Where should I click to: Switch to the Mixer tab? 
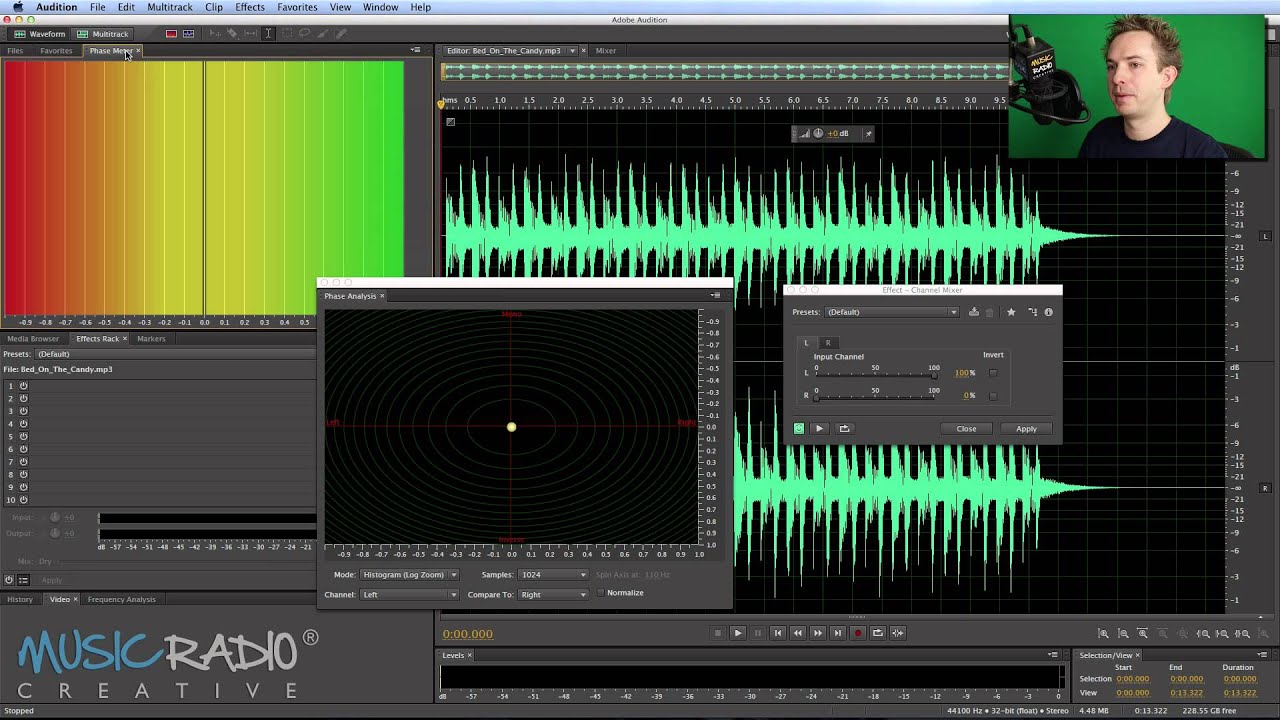(606, 51)
